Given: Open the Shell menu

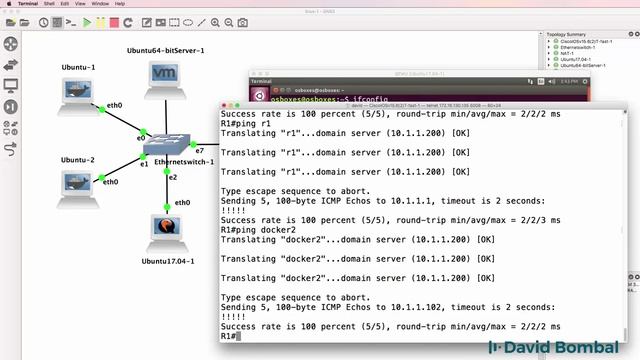Looking at the screenshot, I should click(49, 4).
